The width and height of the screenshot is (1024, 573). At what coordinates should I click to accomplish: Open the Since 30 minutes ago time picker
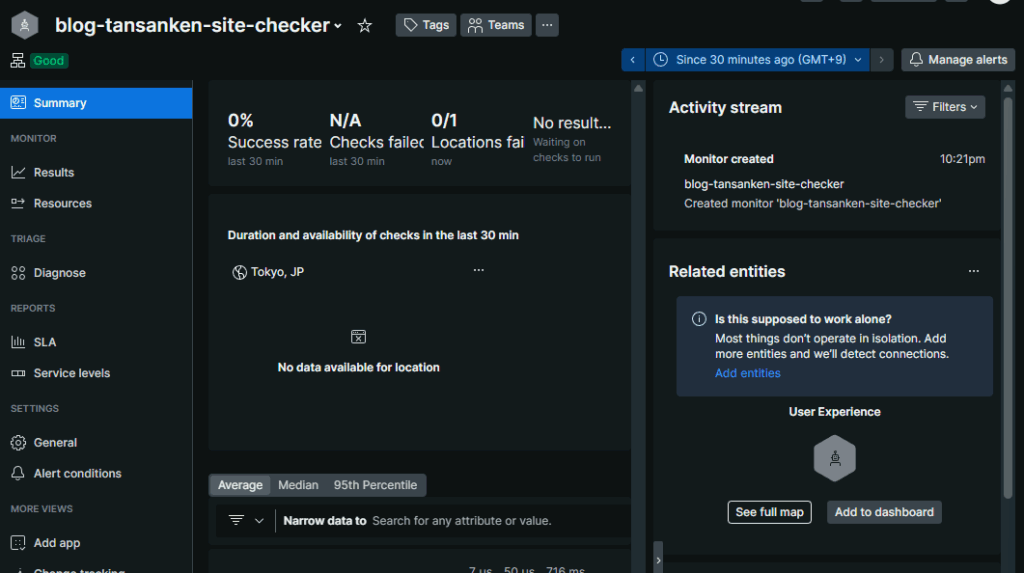pyautogui.click(x=758, y=59)
